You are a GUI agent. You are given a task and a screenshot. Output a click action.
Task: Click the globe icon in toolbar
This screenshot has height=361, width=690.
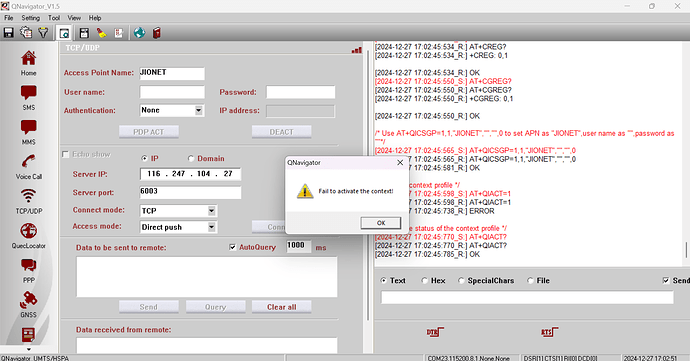139,33
